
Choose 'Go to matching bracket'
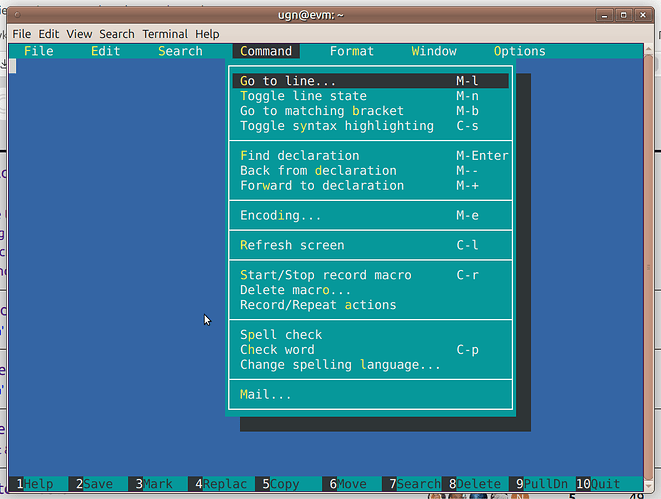[322, 111]
